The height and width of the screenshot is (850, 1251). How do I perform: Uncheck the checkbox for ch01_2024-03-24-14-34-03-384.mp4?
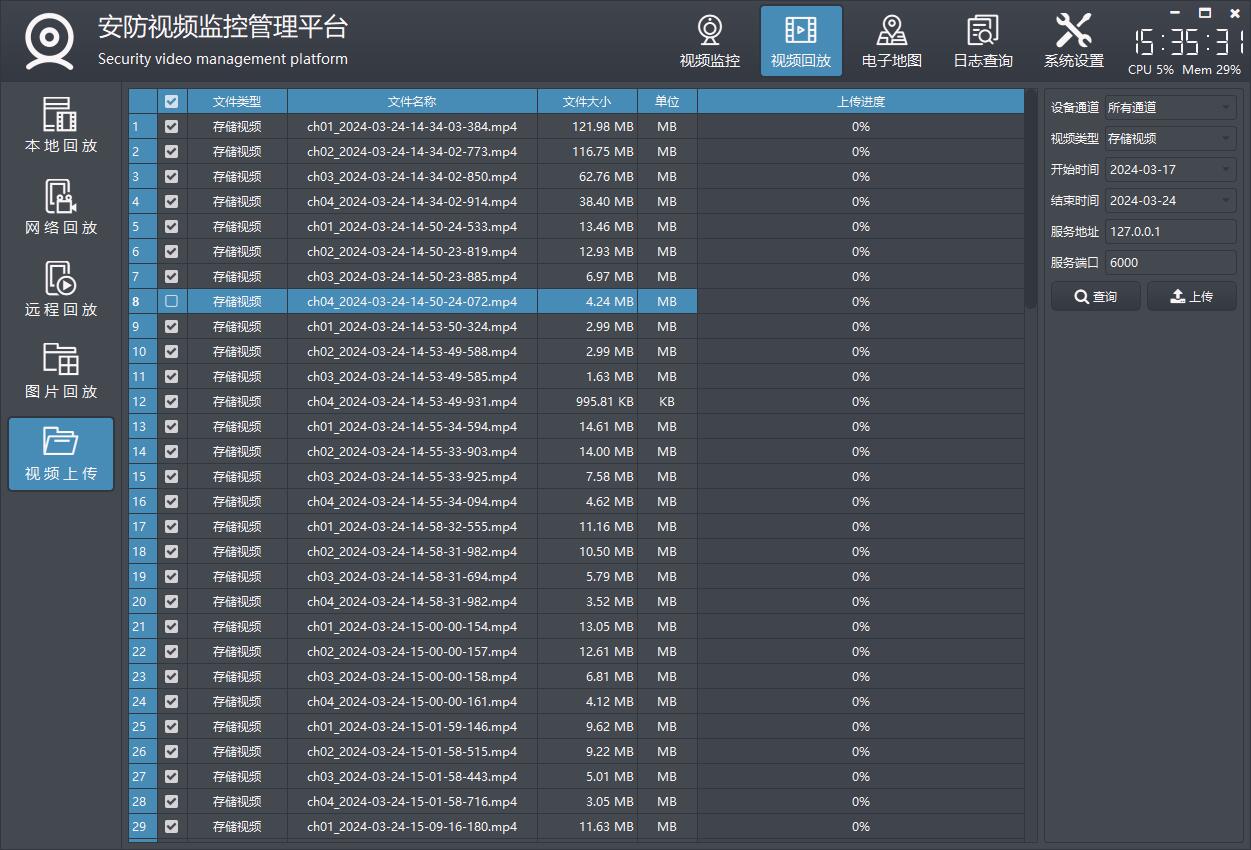tap(172, 127)
